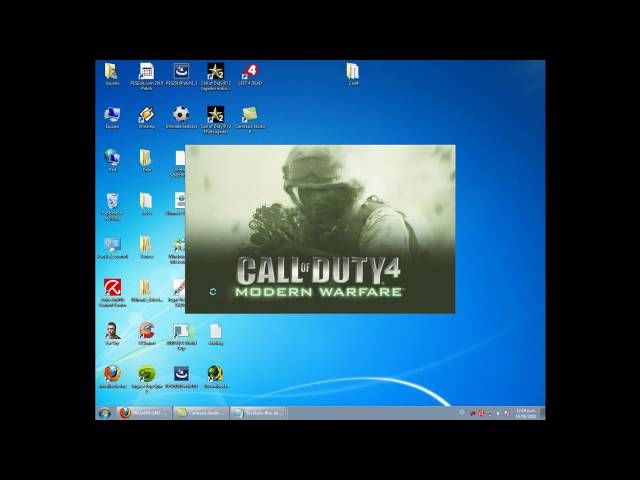Open the monitor-shaped icon above Avira
The height and width of the screenshot is (480, 640).
112,247
